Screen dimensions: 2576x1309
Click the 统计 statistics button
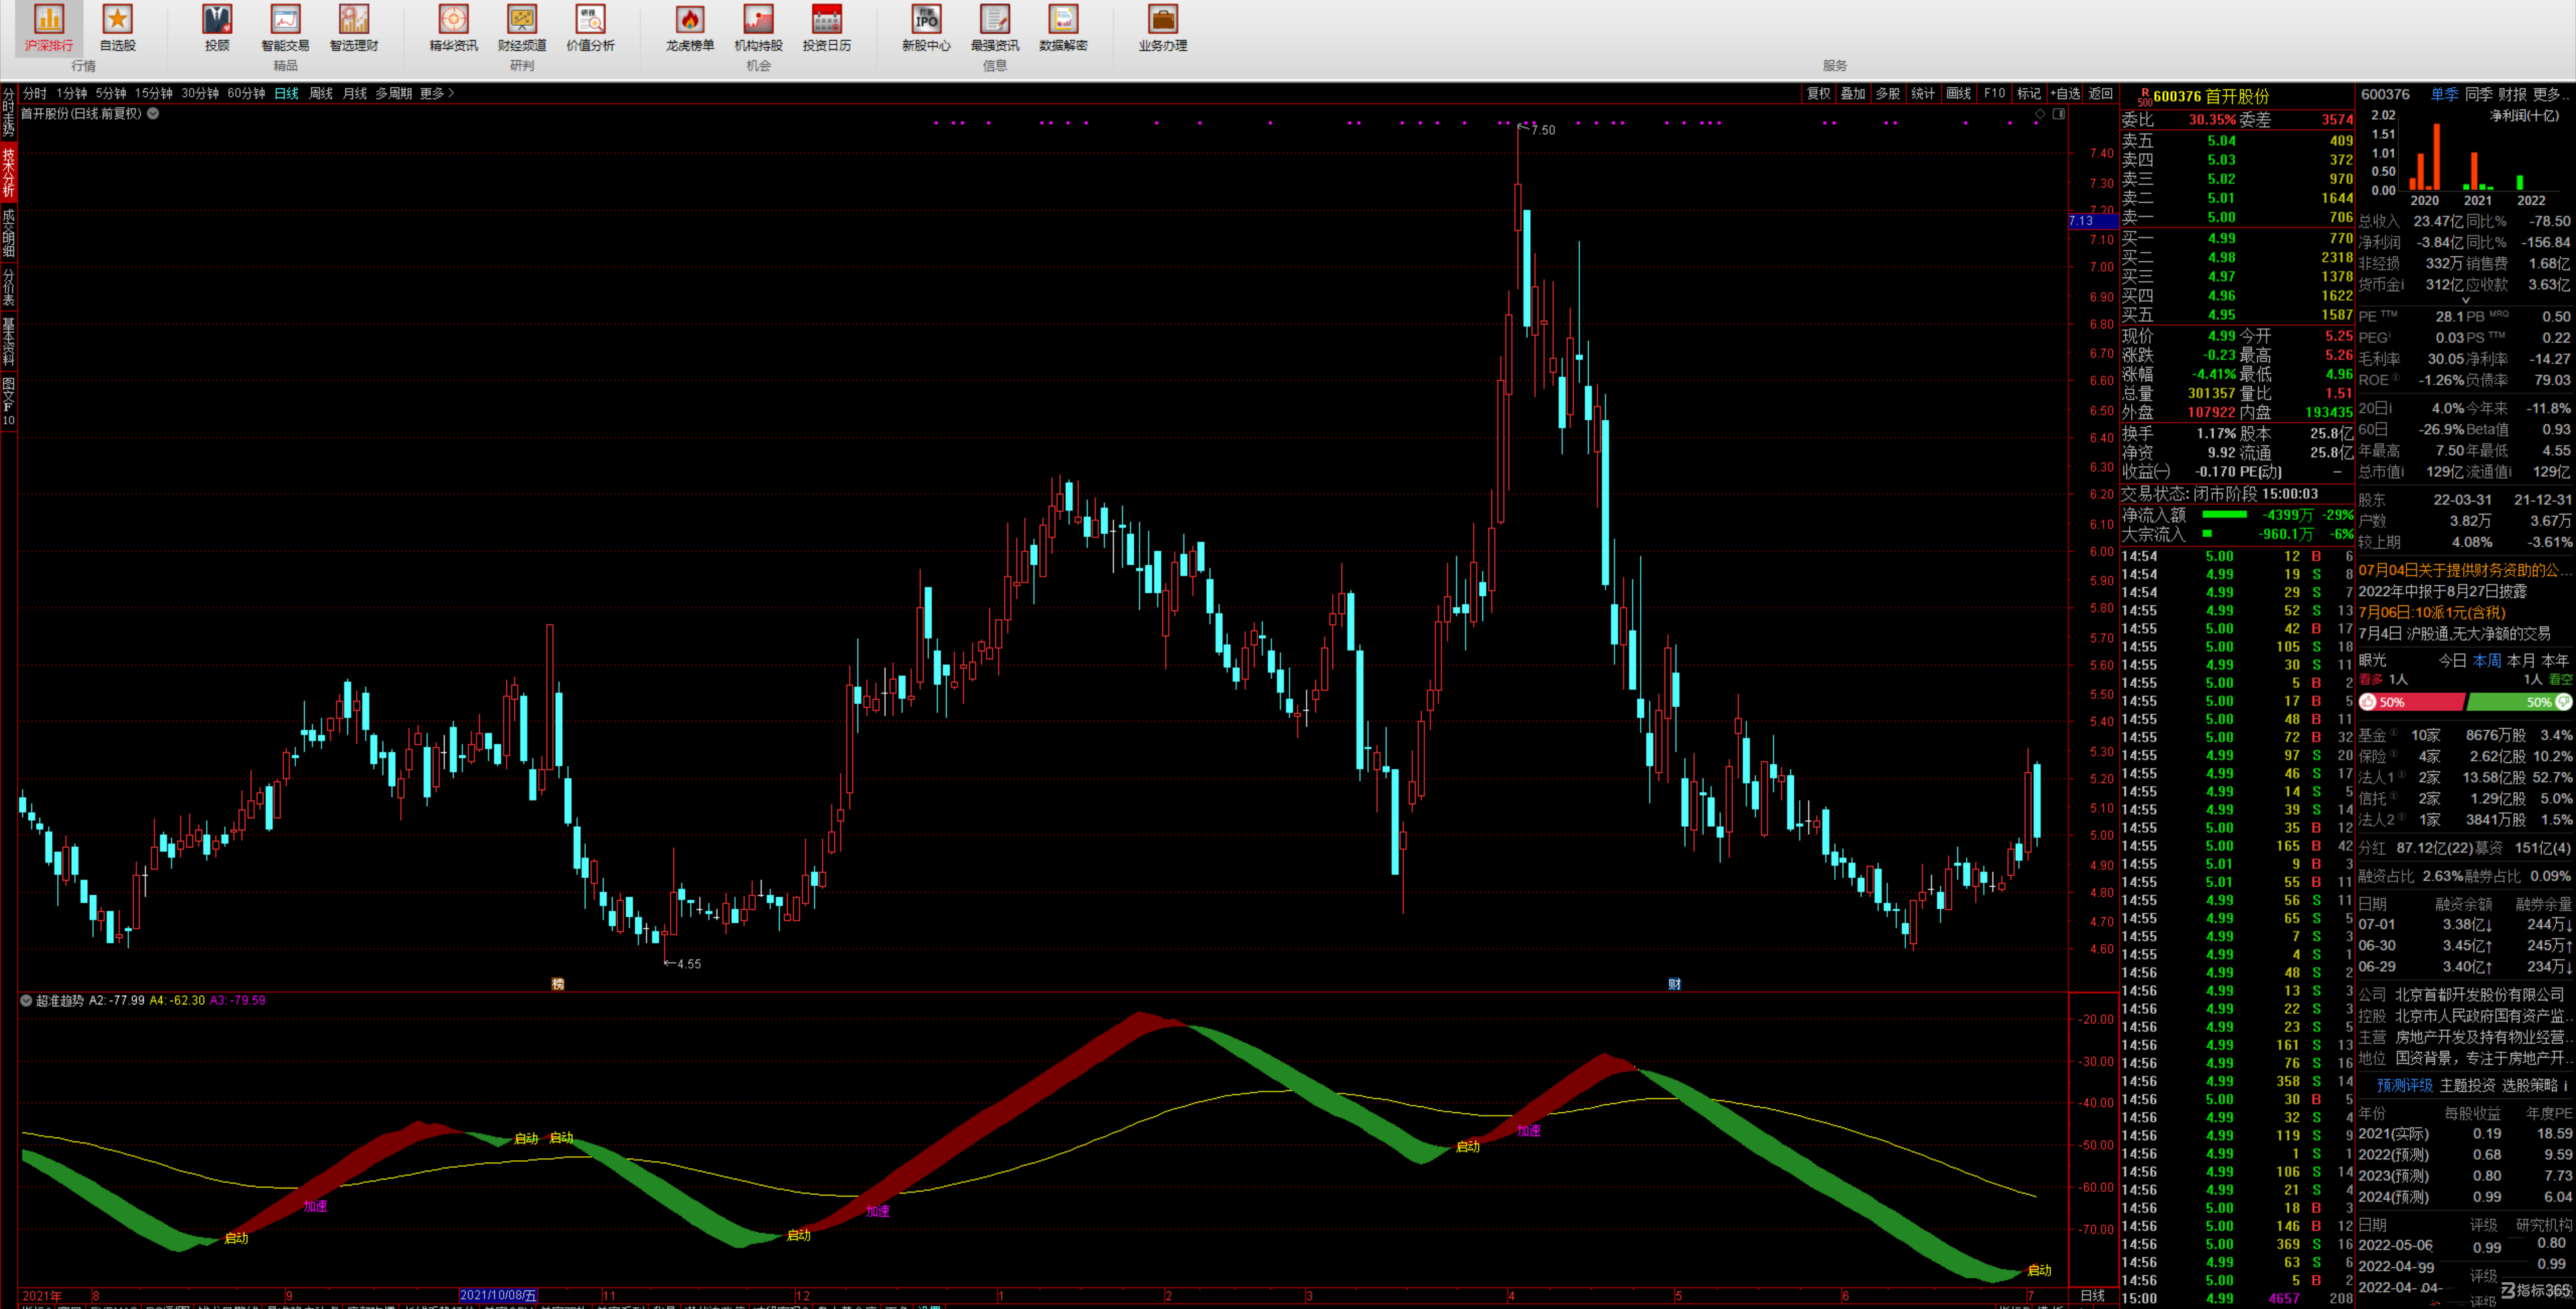coord(1923,93)
